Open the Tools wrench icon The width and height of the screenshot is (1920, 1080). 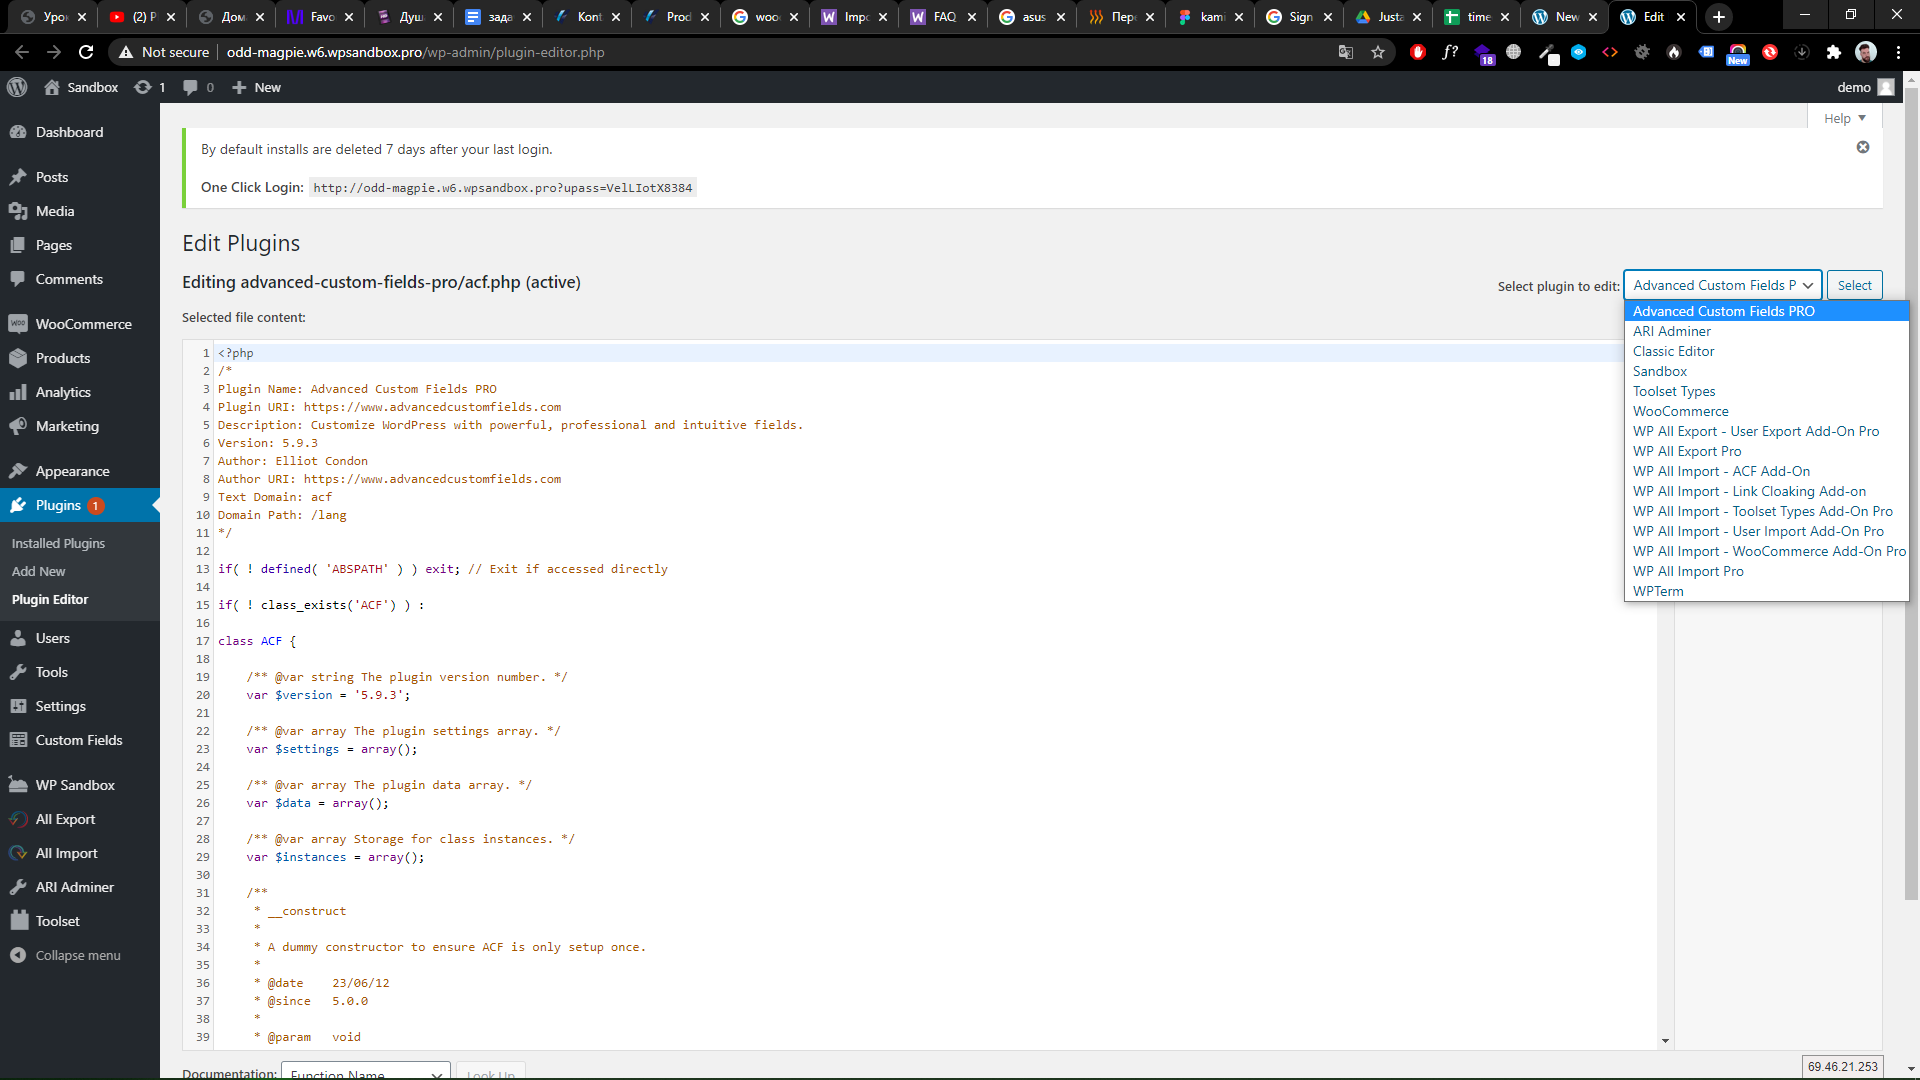click(18, 672)
